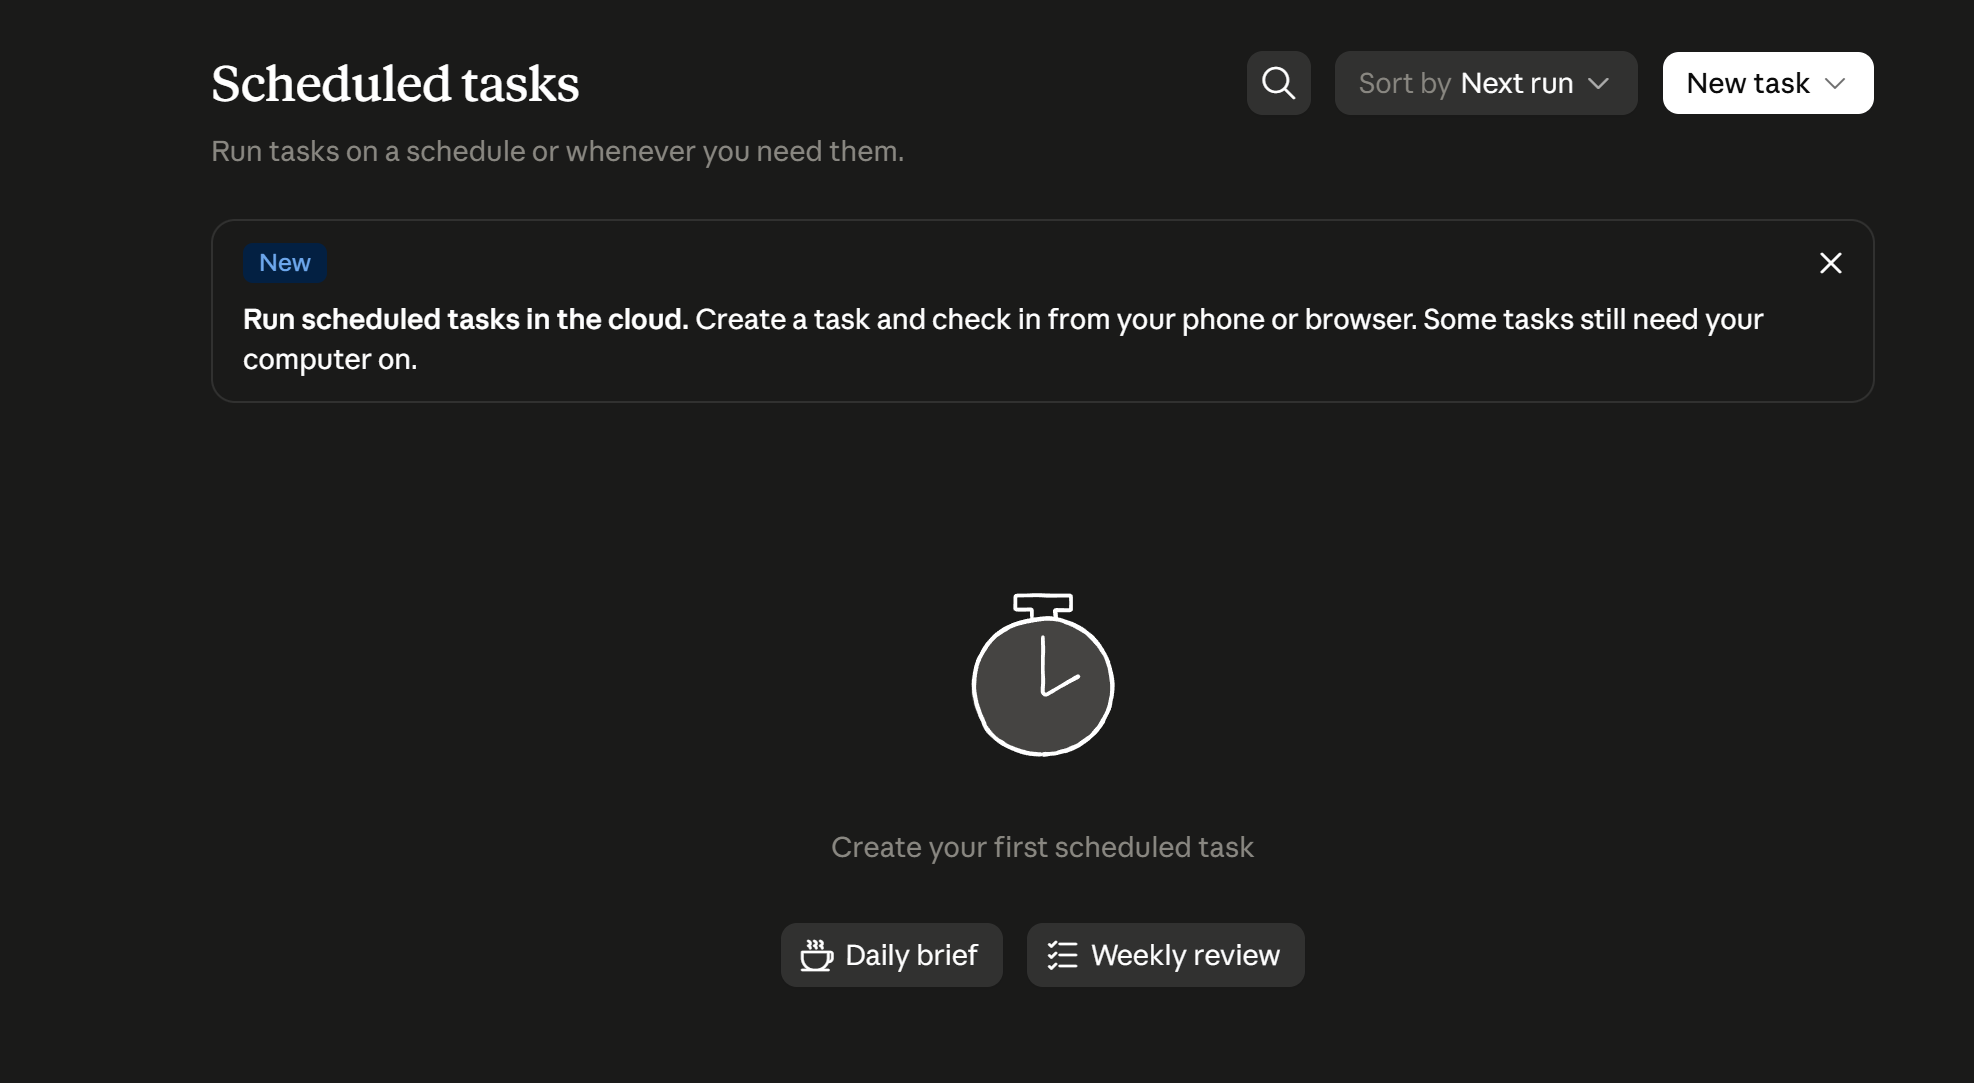The height and width of the screenshot is (1083, 1974).
Task: Click 'Create your first scheduled task' text
Action: click(x=1042, y=847)
